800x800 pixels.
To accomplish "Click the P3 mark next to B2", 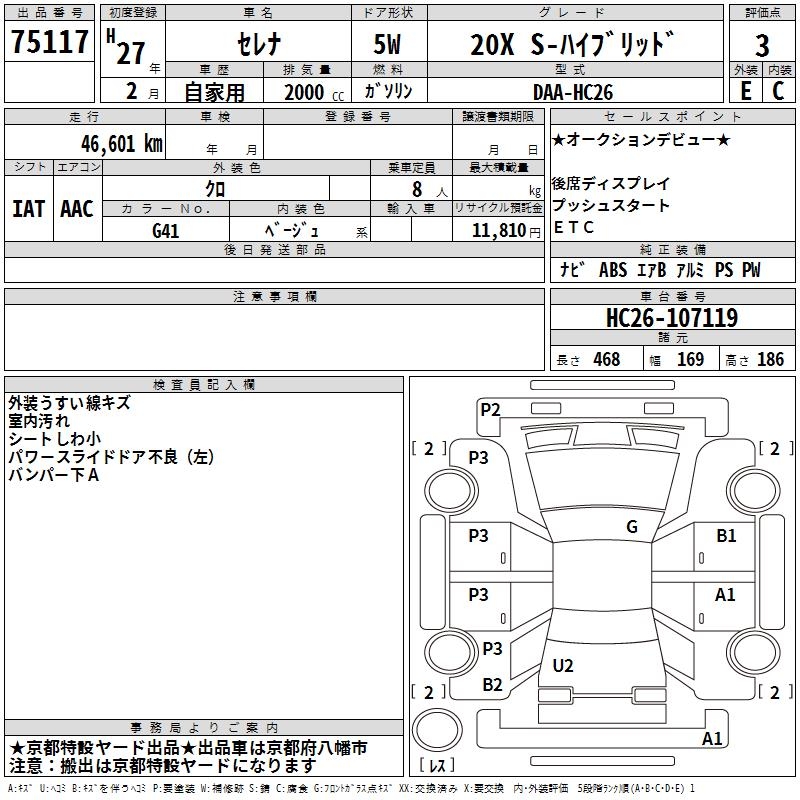I will 492,648.
